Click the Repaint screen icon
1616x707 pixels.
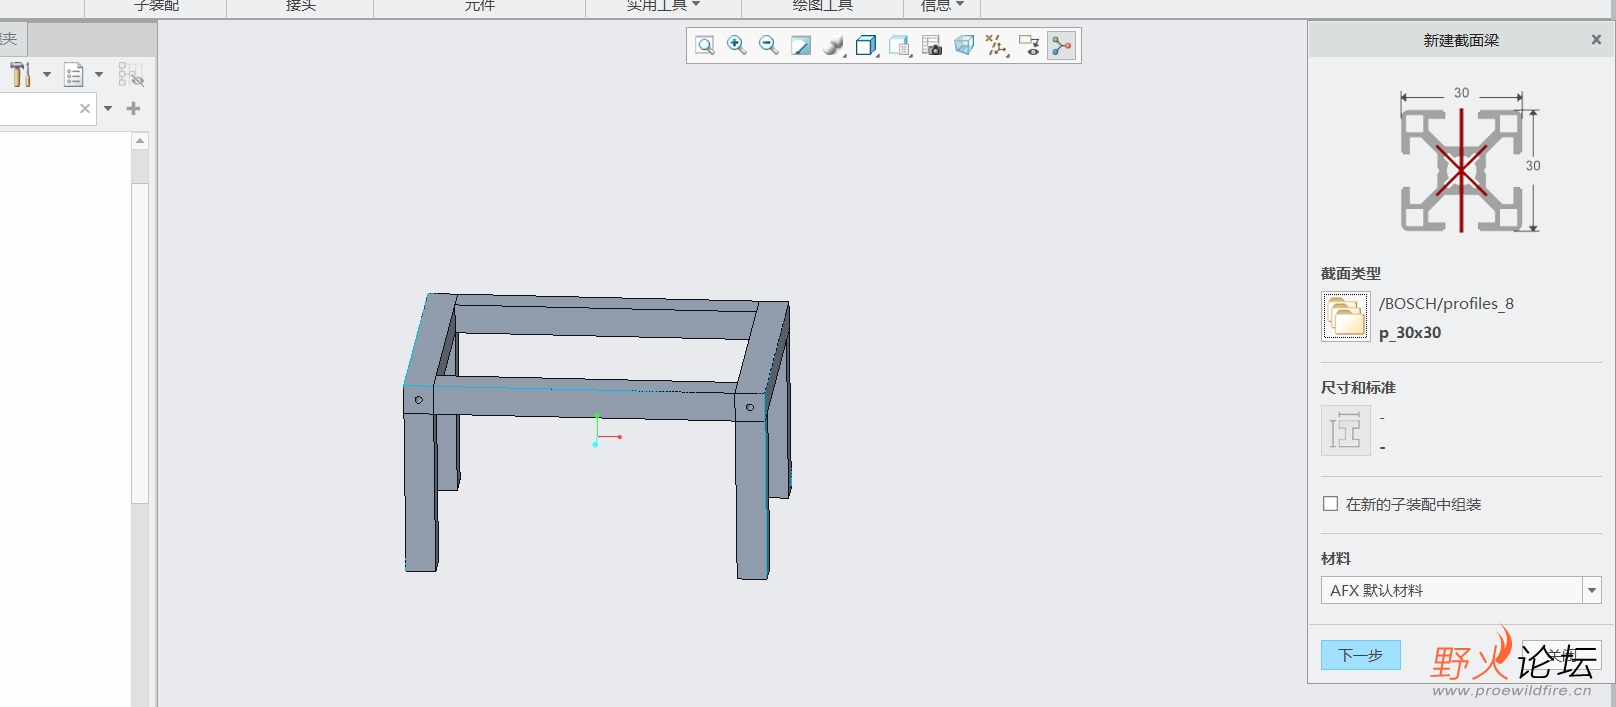pos(801,45)
